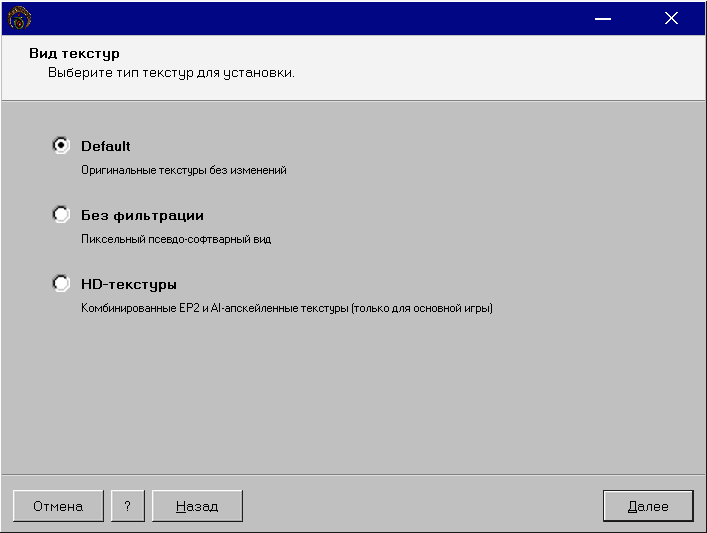This screenshot has width=707, height=533.
Task: Choose the "Без фильтрации" radio option
Action: (x=61, y=214)
